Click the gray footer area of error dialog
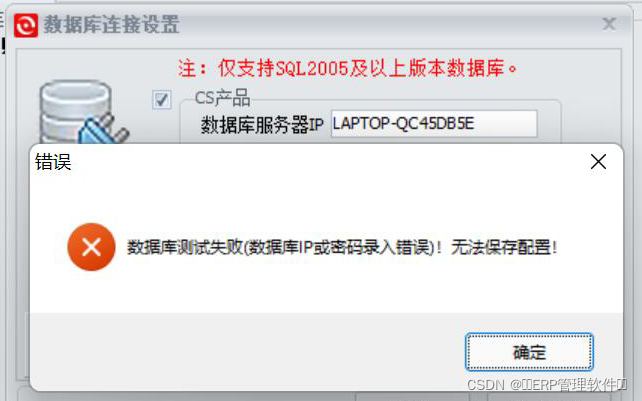The image size is (642, 401). point(326,352)
